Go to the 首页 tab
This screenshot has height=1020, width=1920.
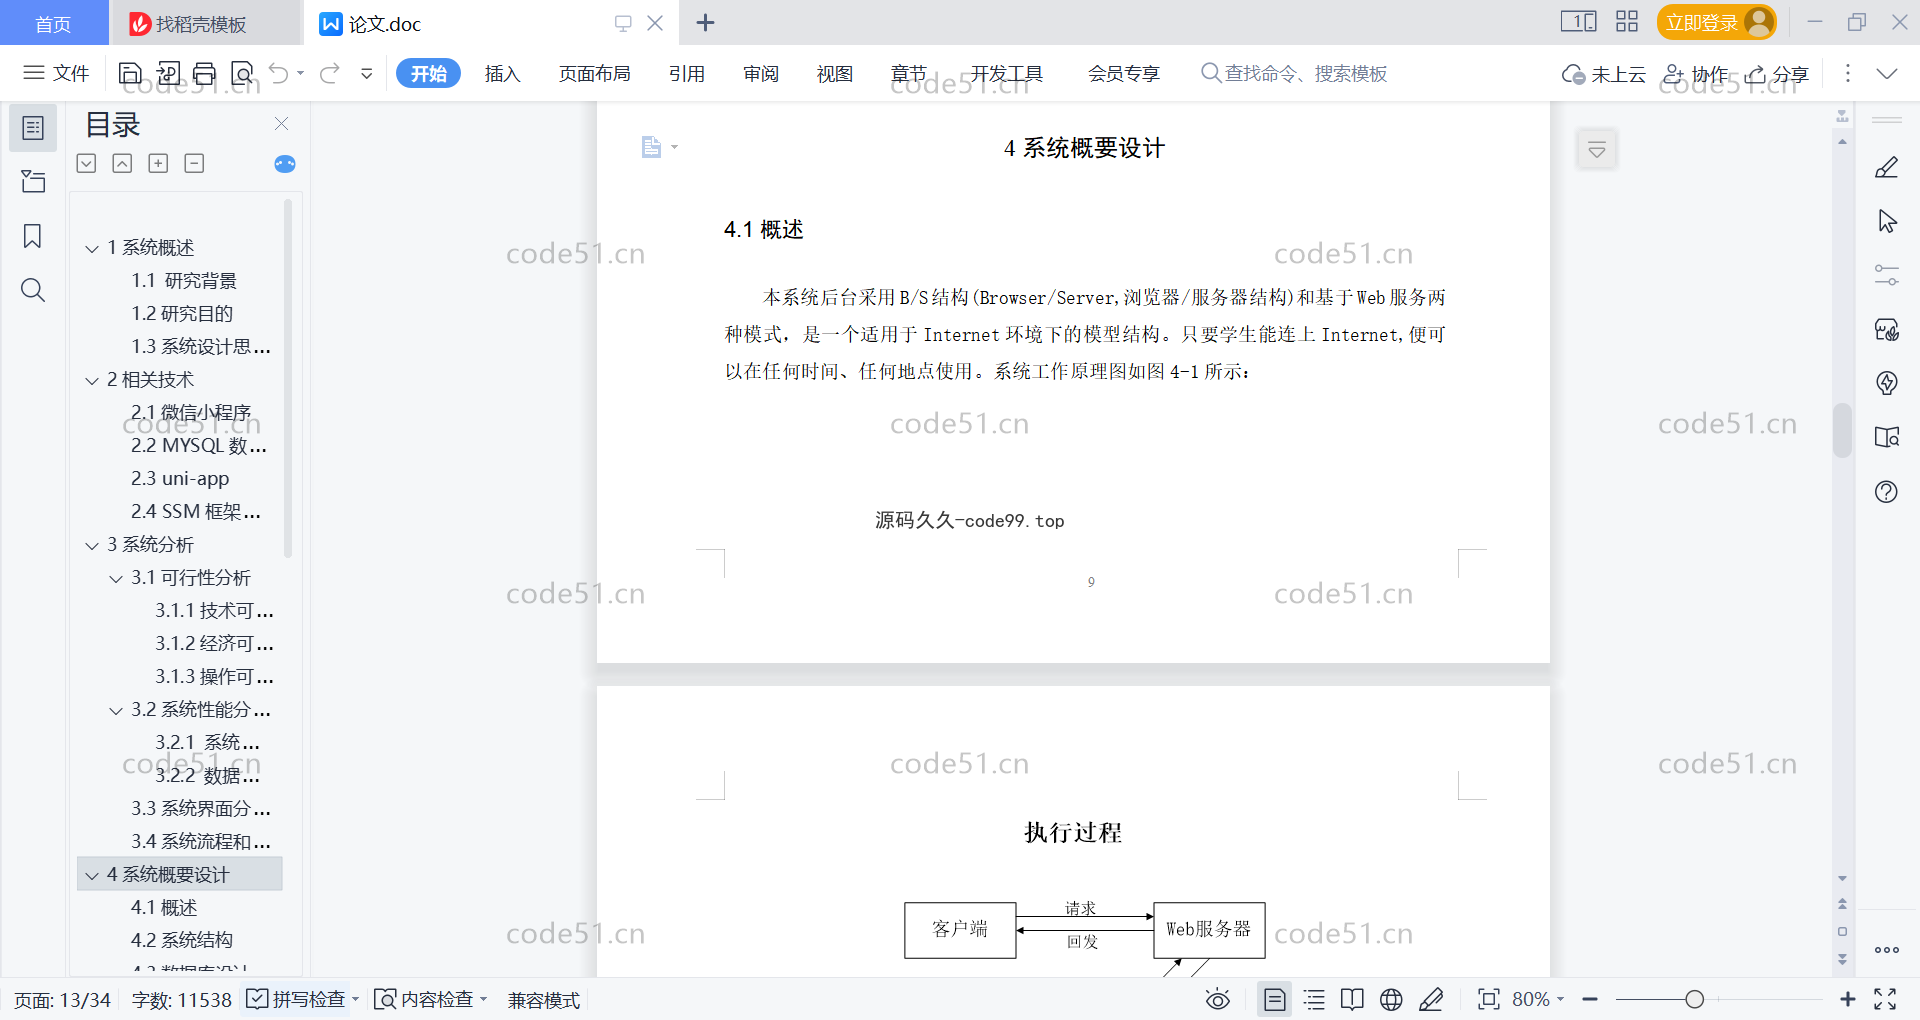(54, 23)
